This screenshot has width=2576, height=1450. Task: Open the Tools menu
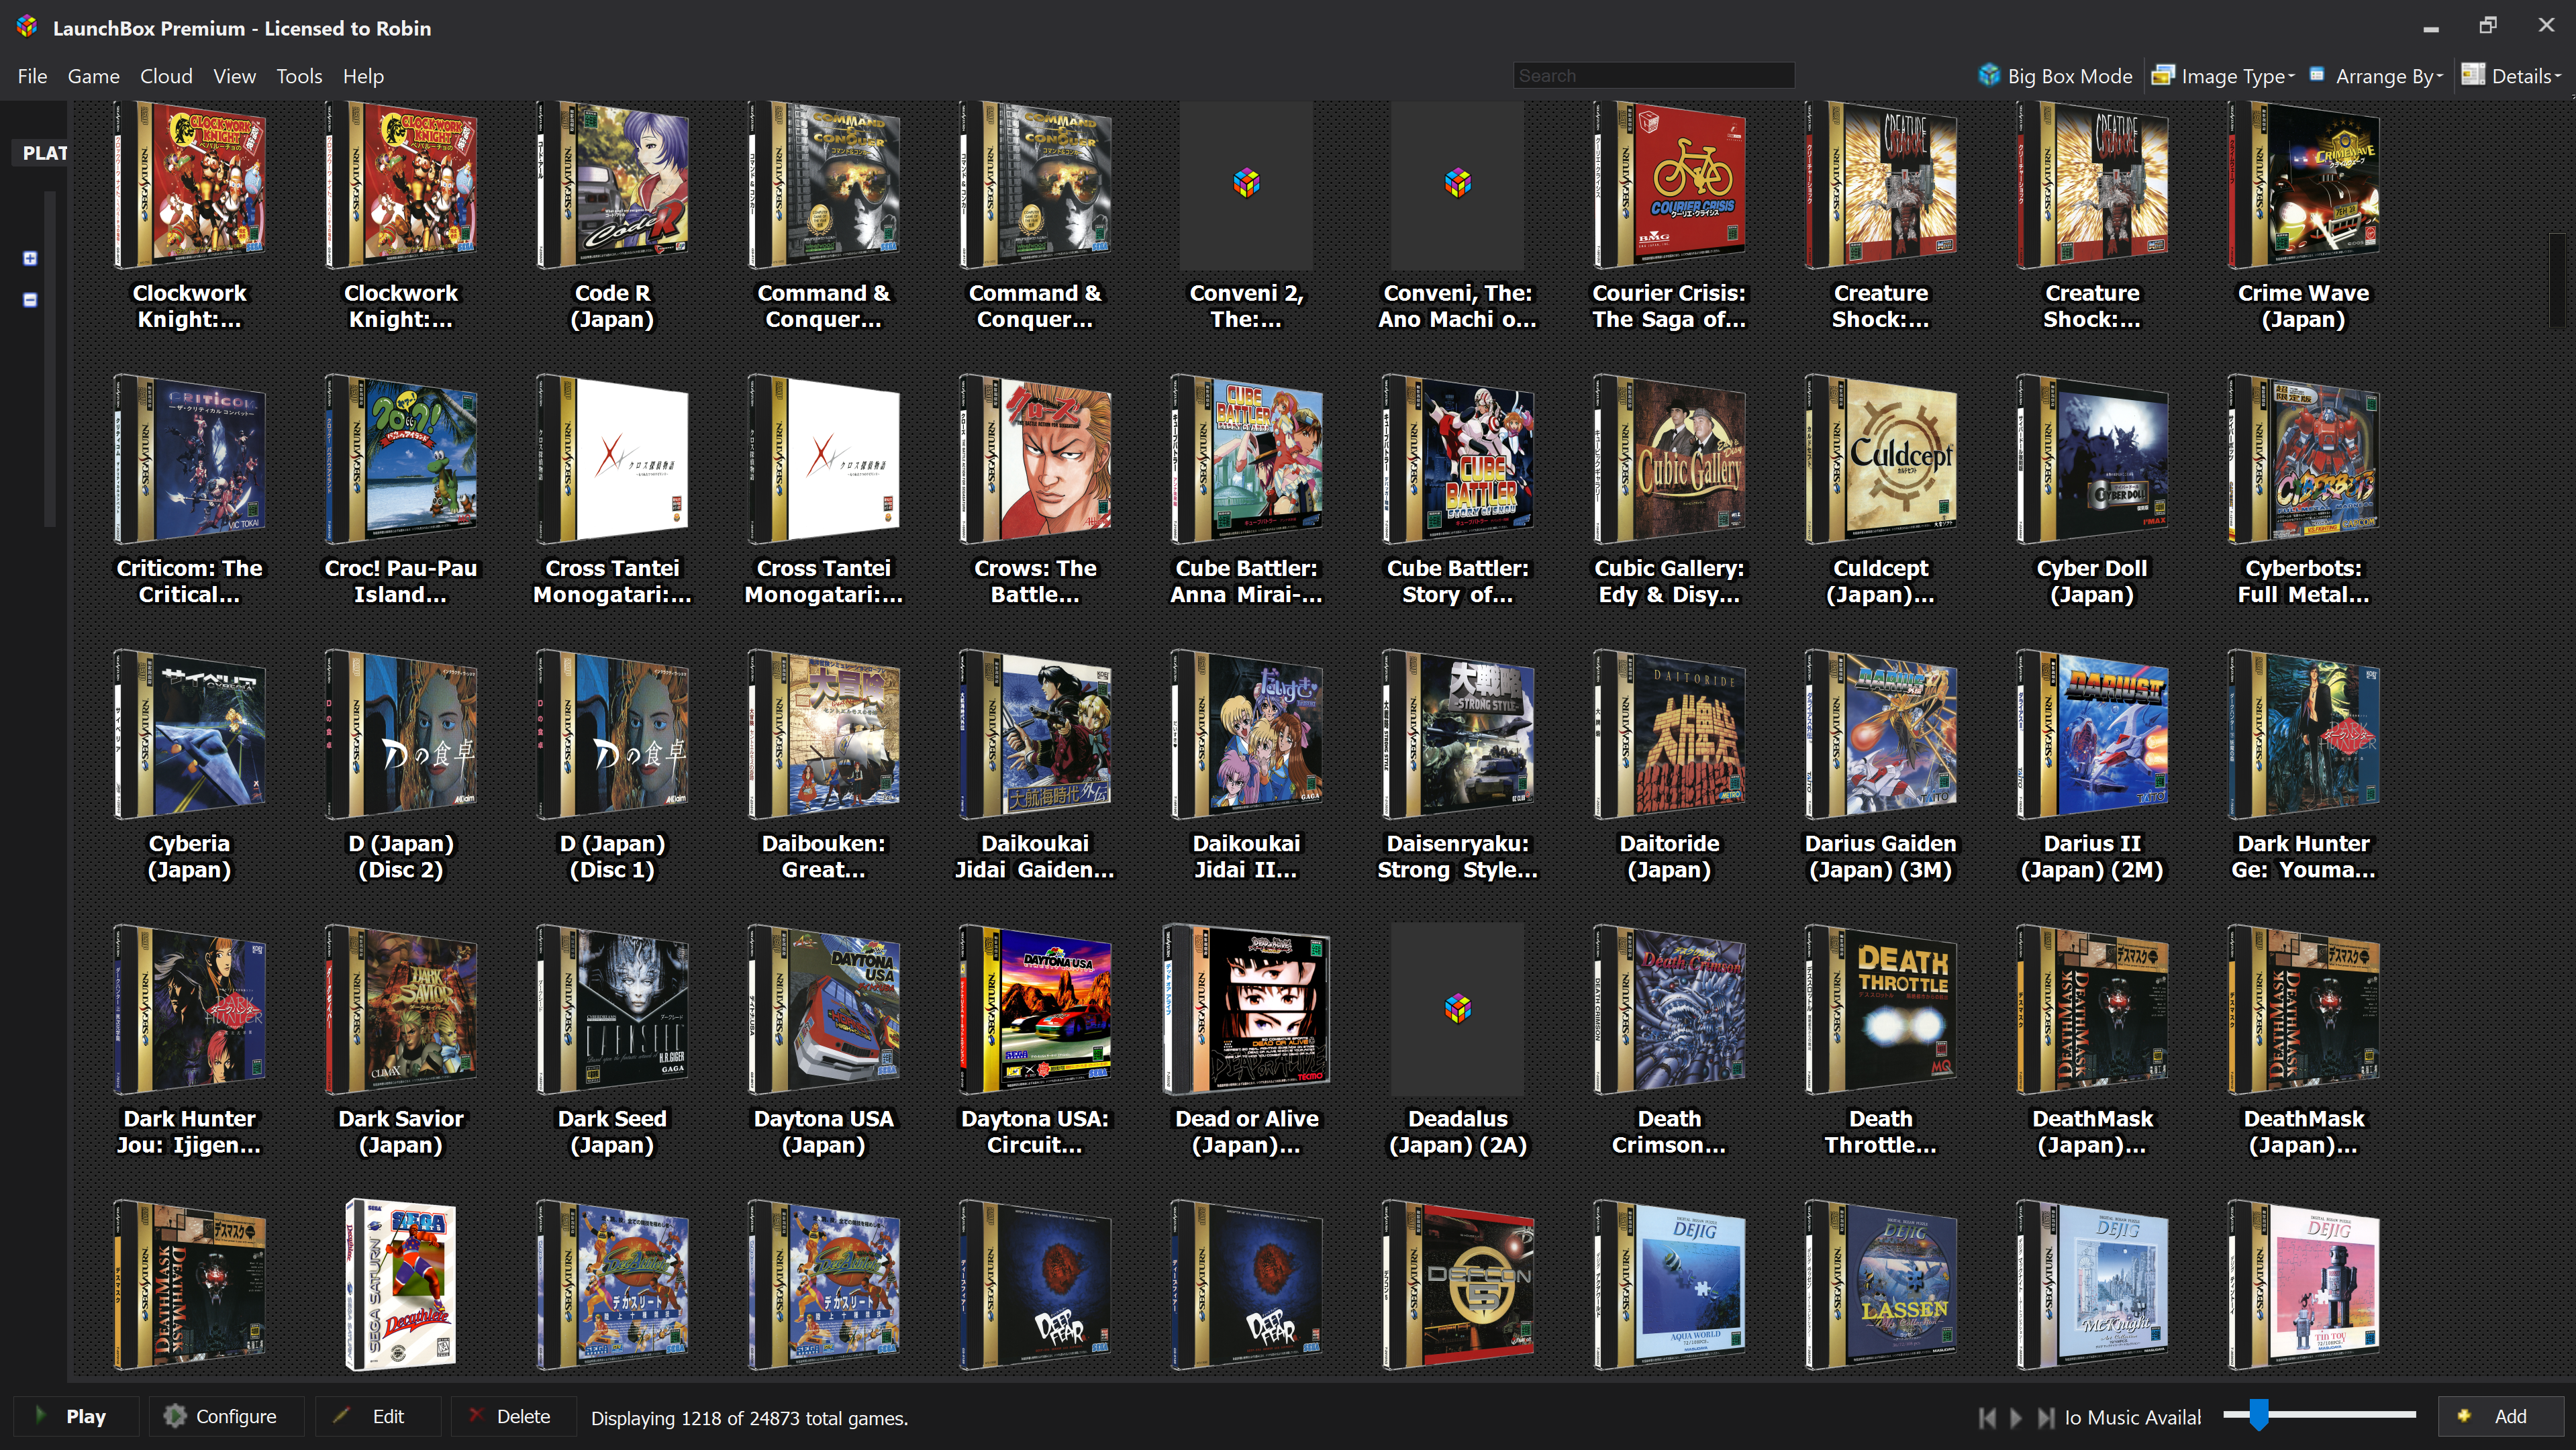pyautogui.click(x=299, y=76)
